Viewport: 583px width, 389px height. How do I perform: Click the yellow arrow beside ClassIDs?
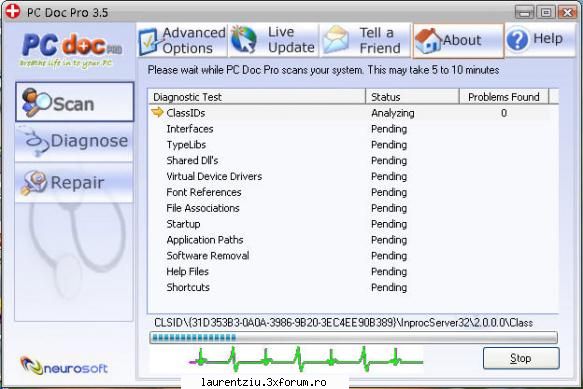tap(158, 112)
